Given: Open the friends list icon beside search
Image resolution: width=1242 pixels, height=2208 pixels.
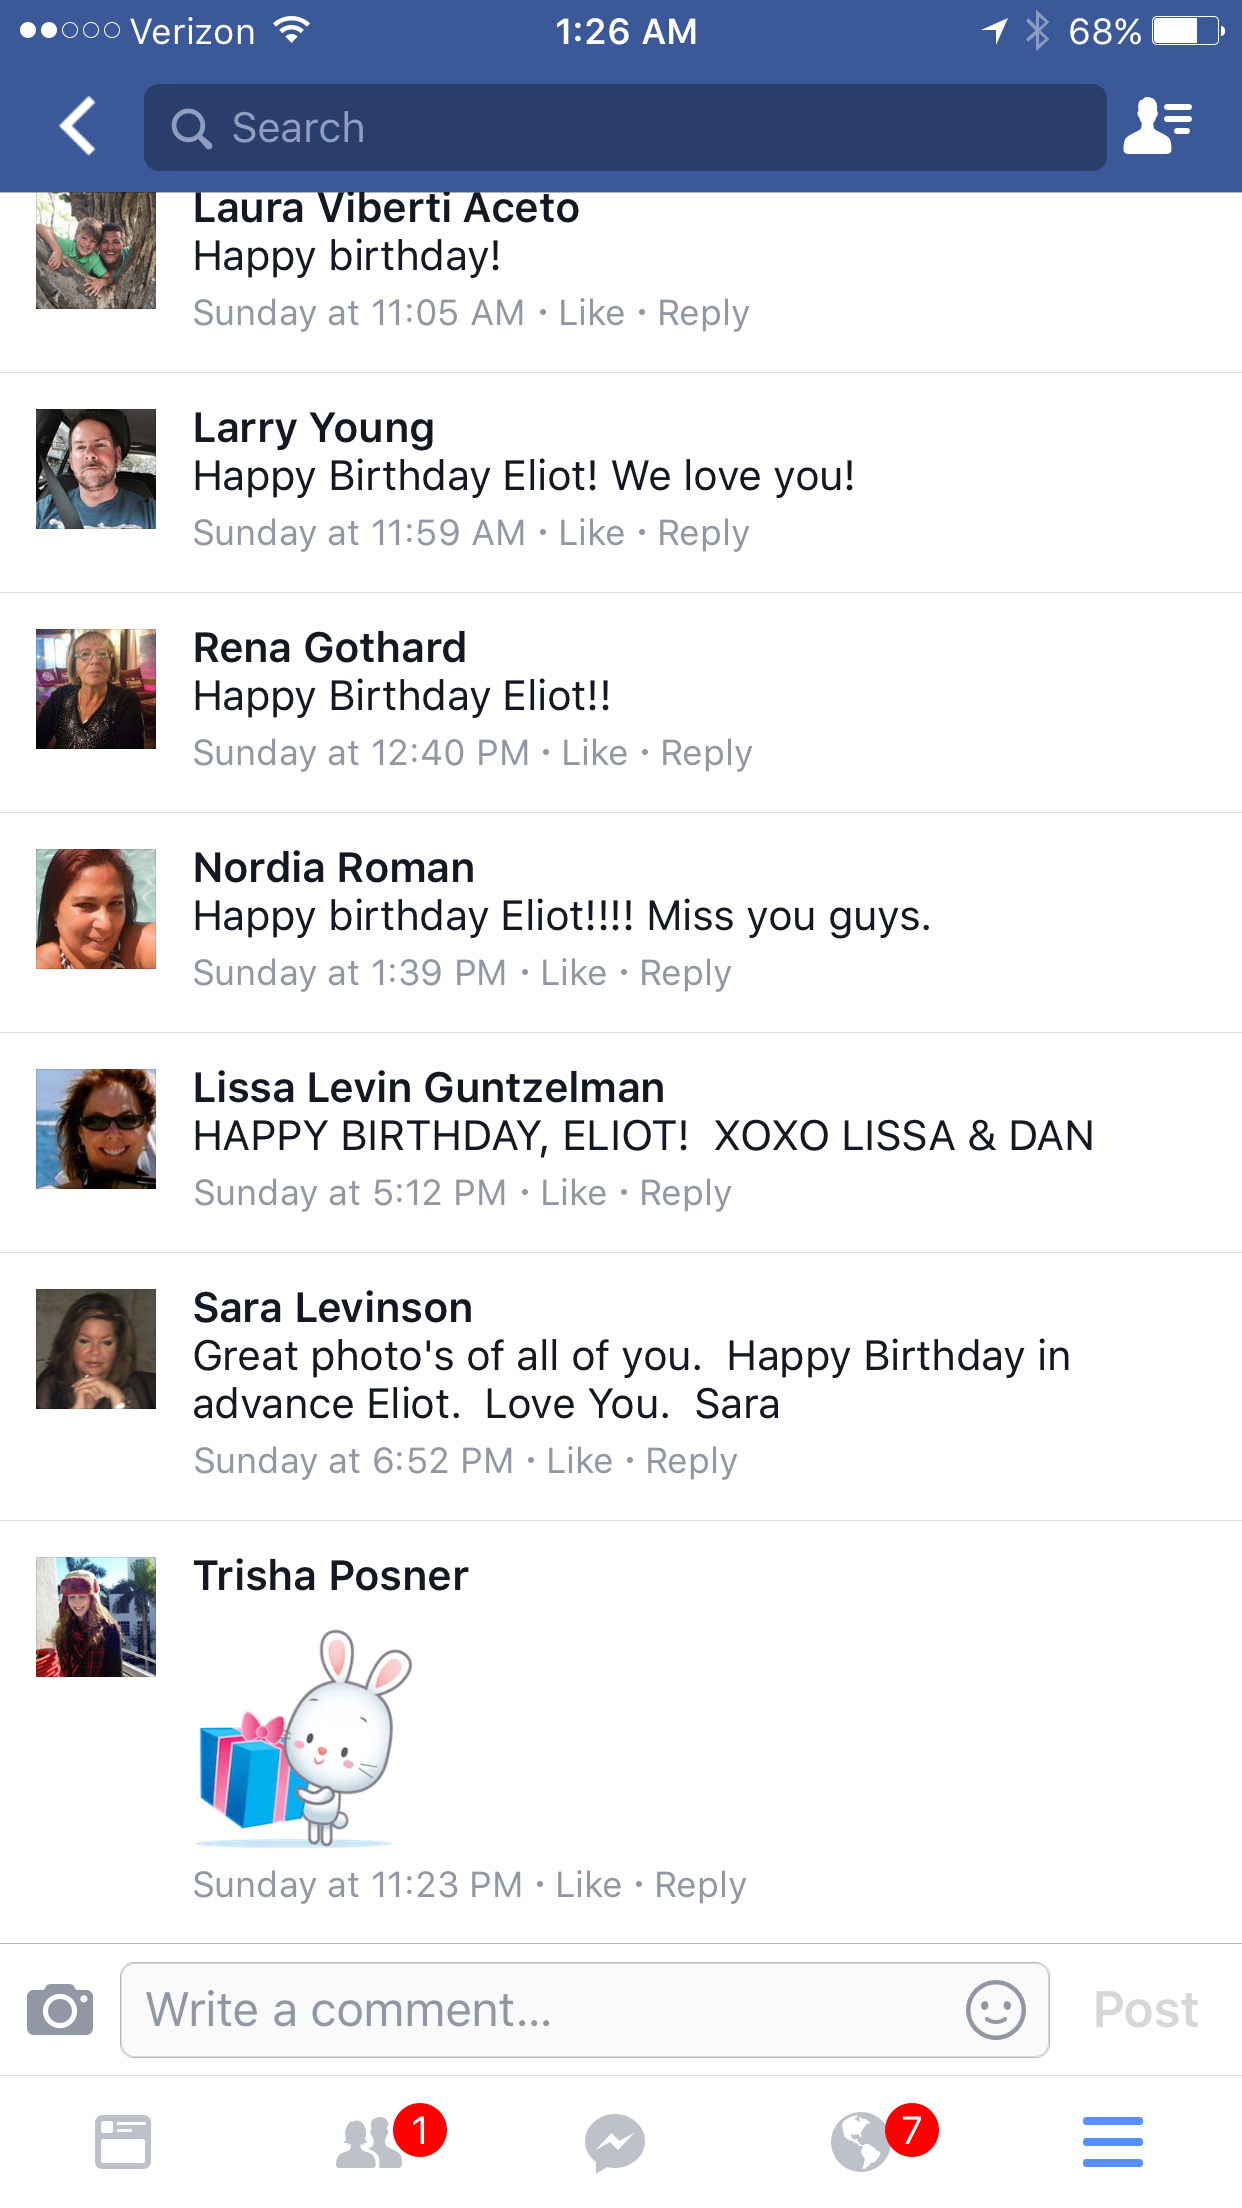Looking at the screenshot, I should pos(1157,127).
